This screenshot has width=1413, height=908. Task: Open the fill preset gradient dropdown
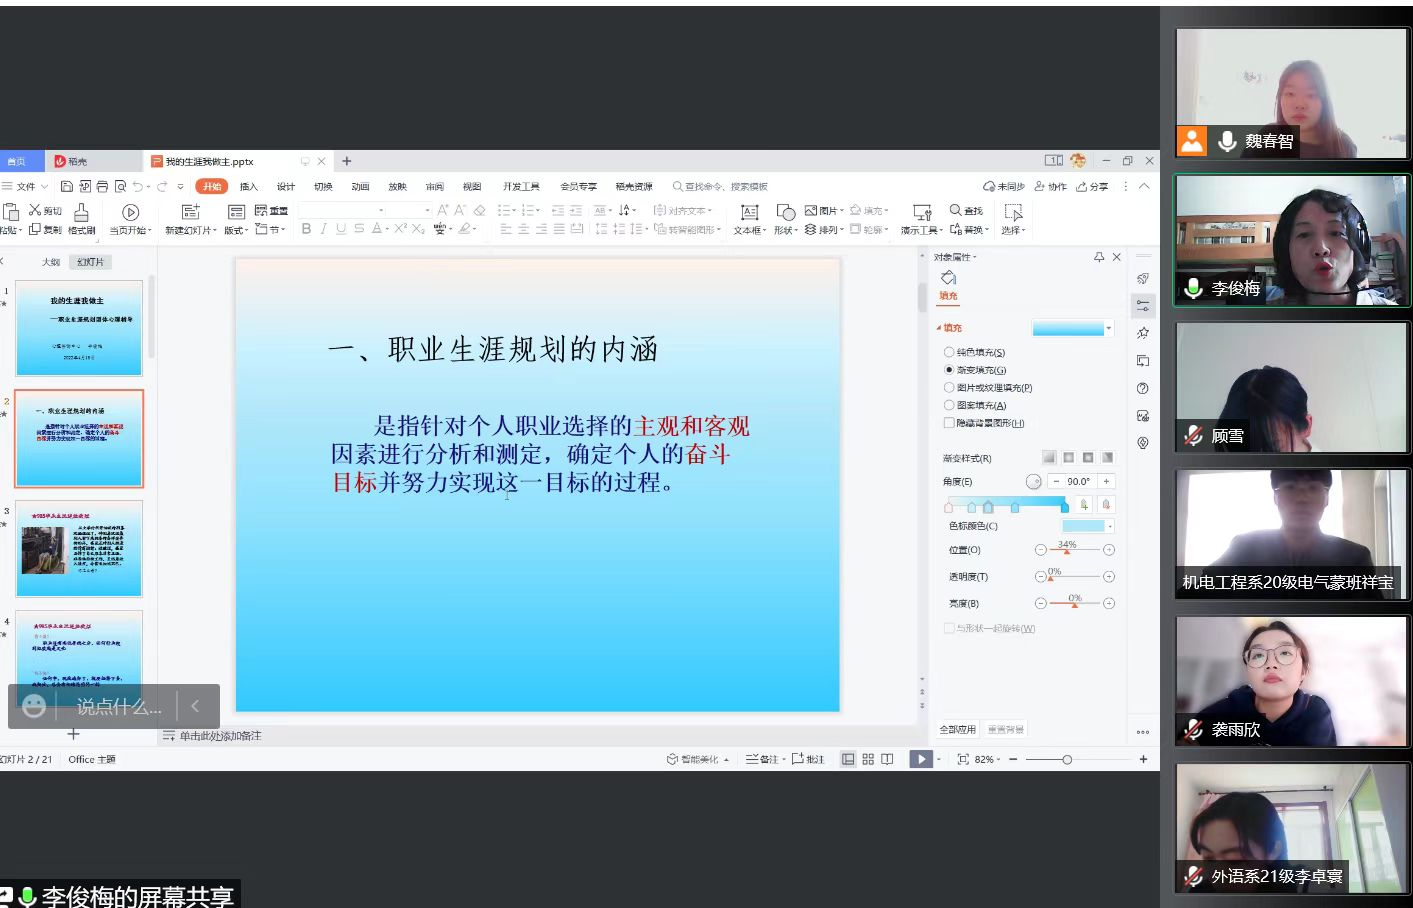click(1109, 328)
